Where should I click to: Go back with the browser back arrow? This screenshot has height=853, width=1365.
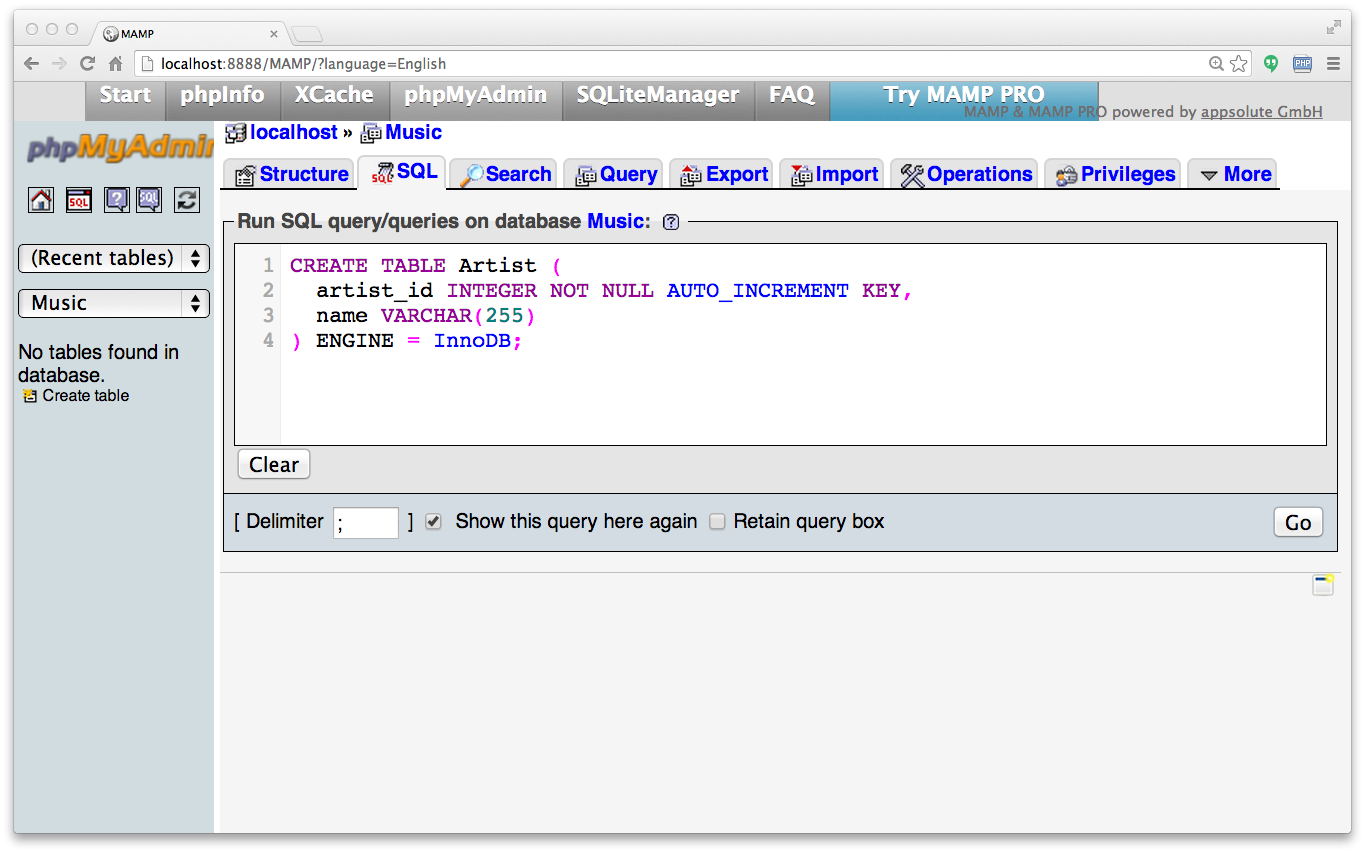pyautogui.click(x=31, y=63)
